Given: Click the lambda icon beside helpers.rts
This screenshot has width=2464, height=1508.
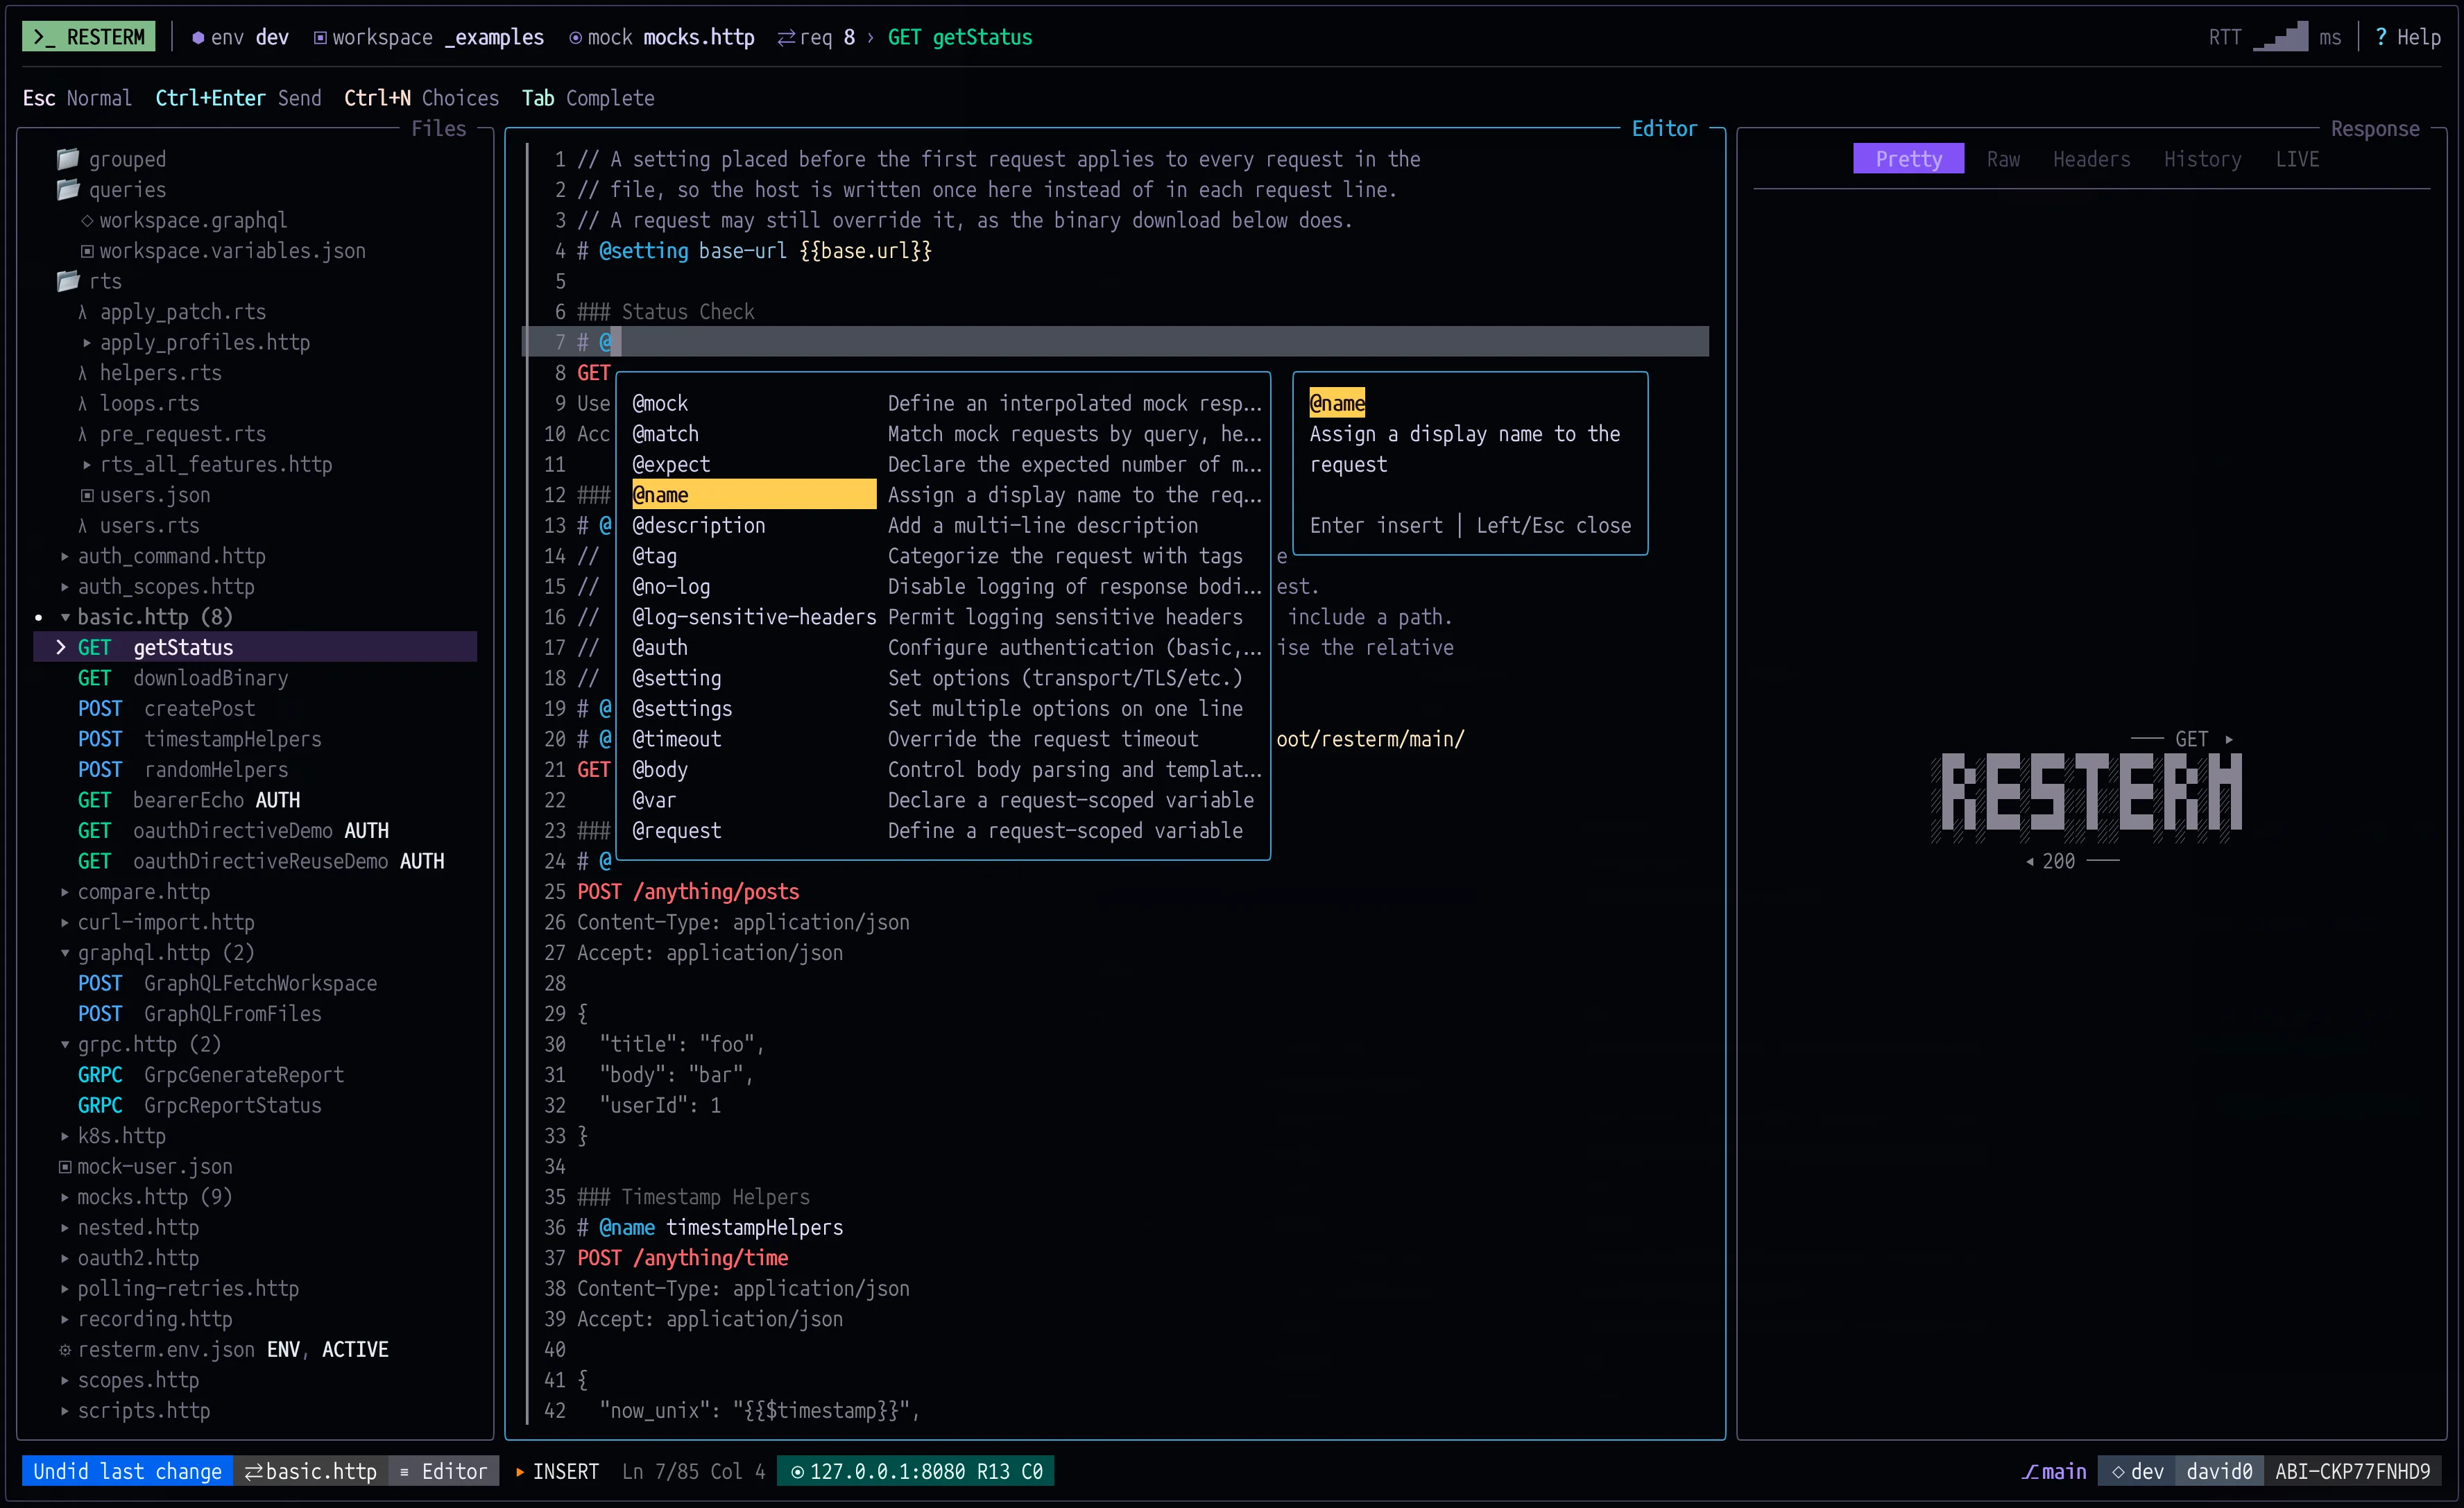Looking at the screenshot, I should [x=83, y=373].
